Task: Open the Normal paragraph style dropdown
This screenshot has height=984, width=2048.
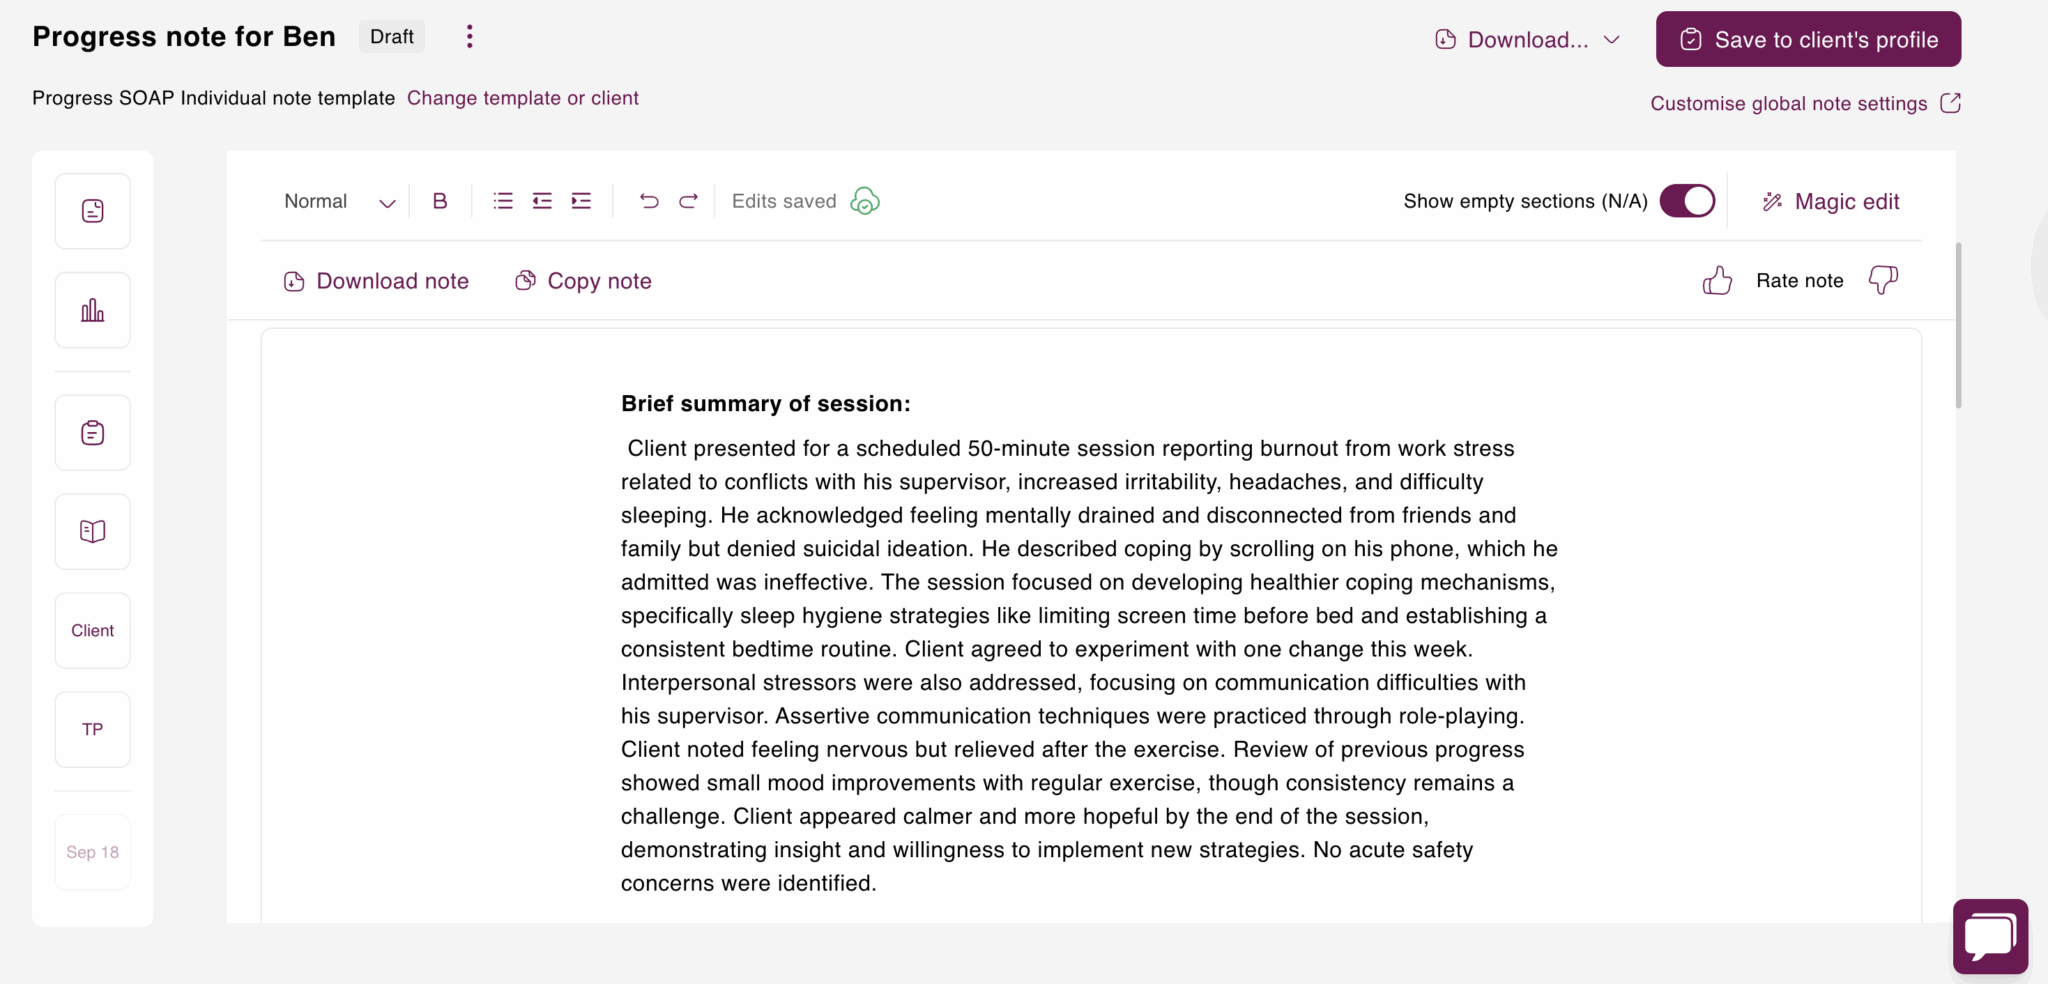Action: (340, 200)
